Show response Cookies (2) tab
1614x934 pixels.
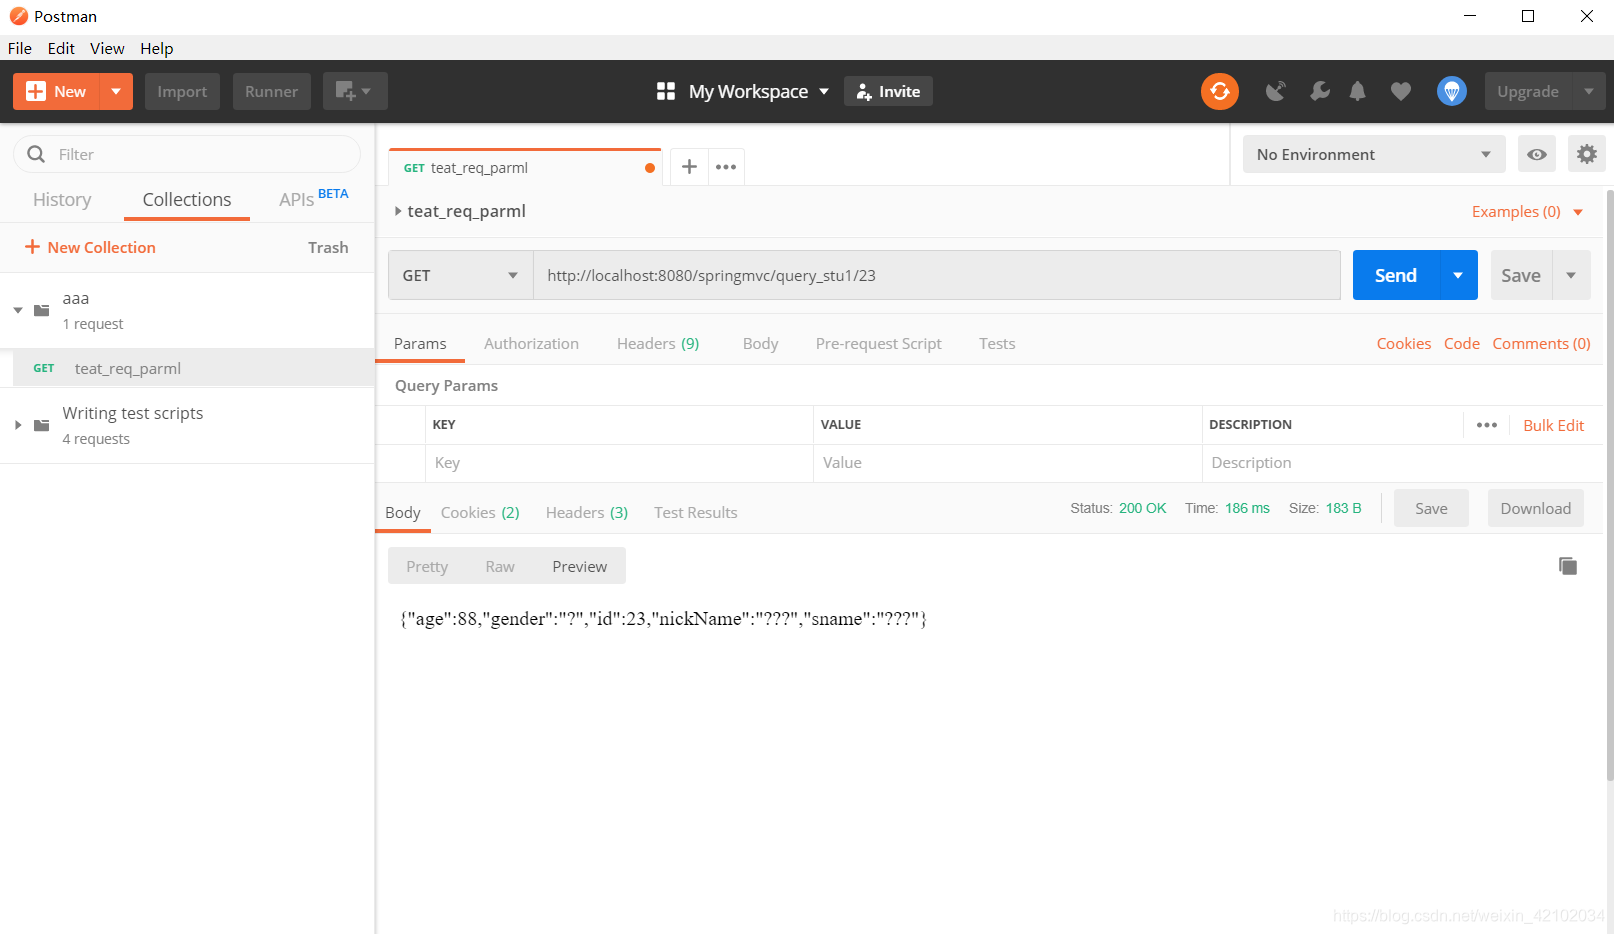(x=480, y=512)
